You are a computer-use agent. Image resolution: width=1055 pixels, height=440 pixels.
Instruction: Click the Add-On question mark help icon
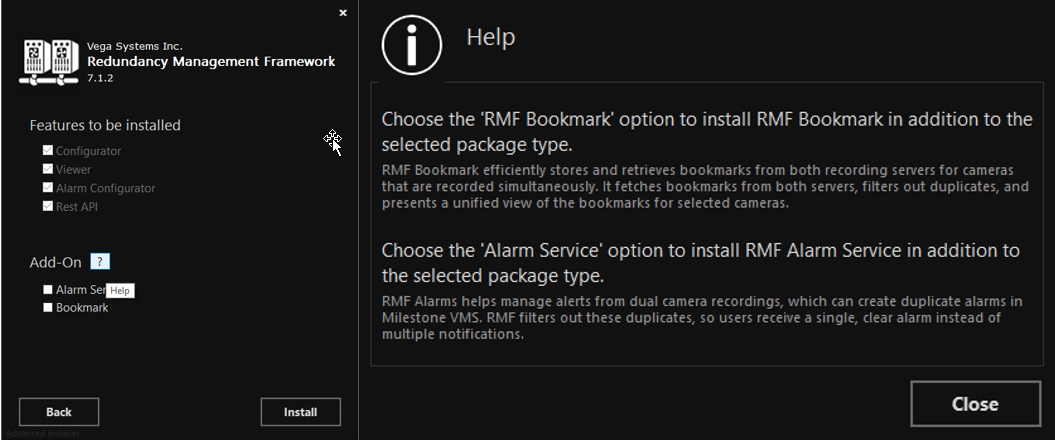(x=99, y=262)
